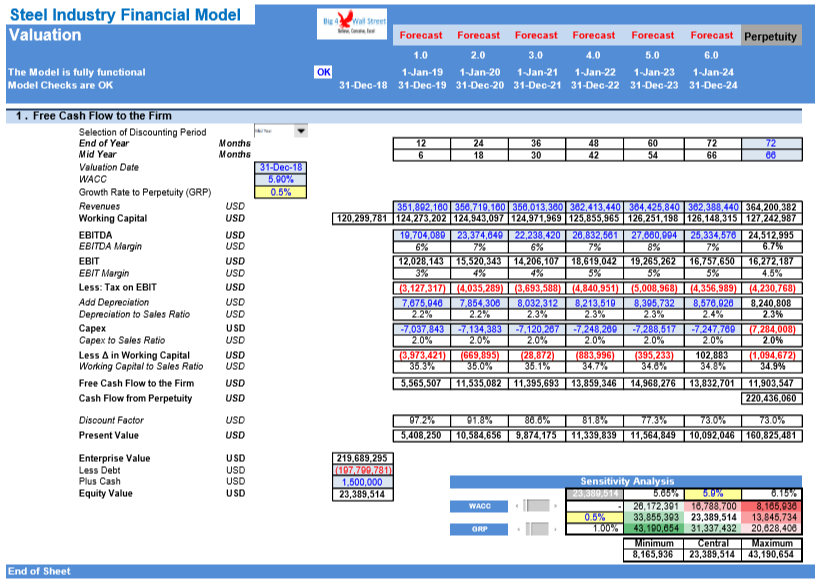Select the Central summary header cell

point(713,544)
